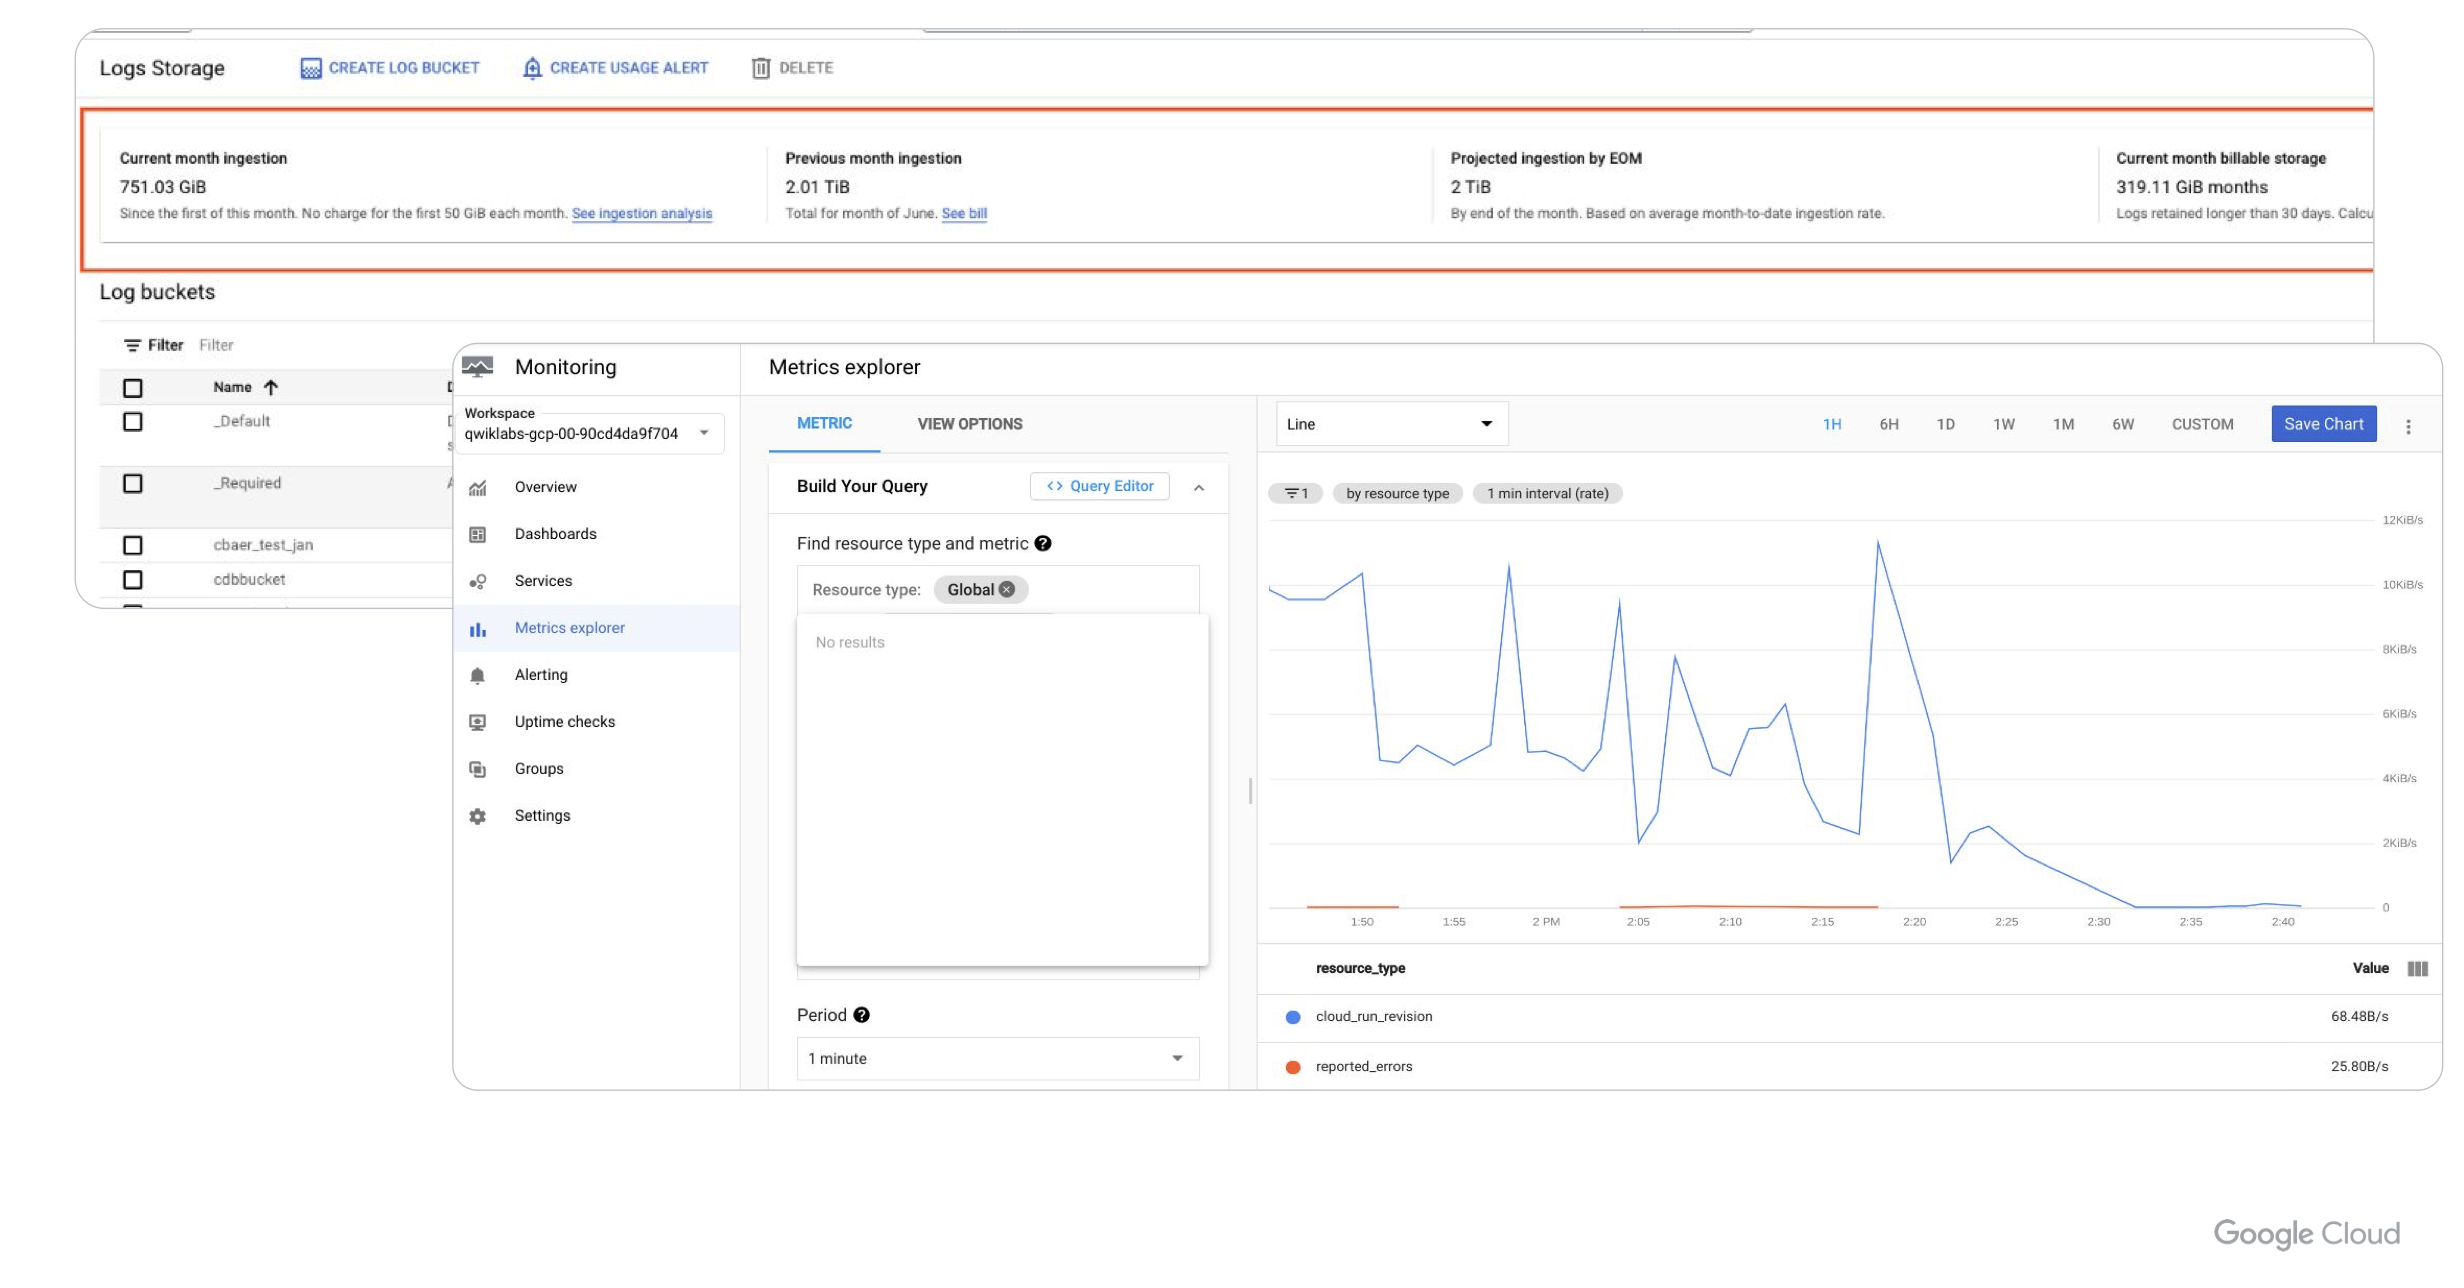Toggle the select-all checkbox in the header
The width and height of the screenshot is (2464, 1288).
pos(132,388)
